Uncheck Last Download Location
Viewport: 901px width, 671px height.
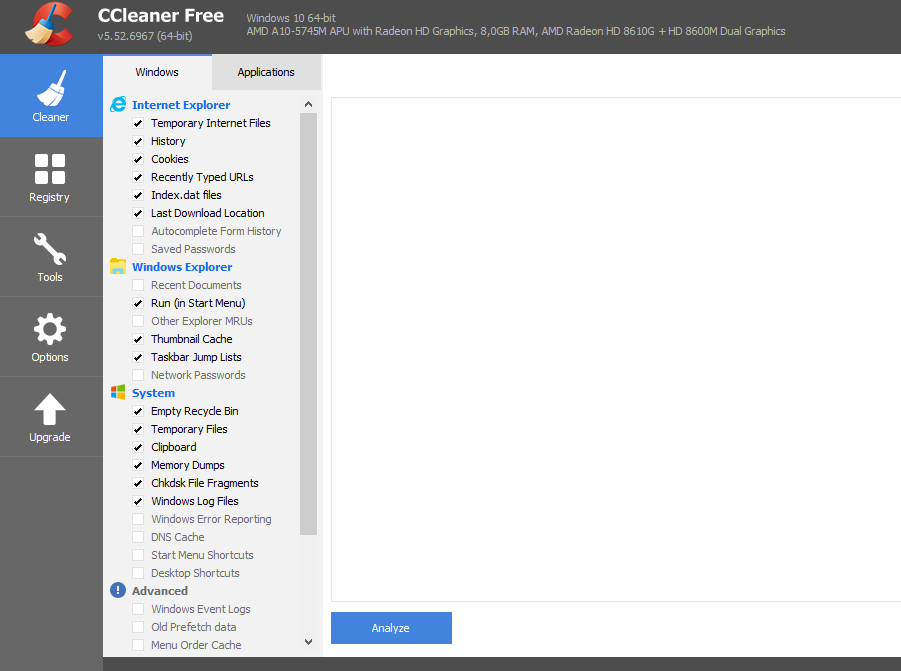pyautogui.click(x=138, y=213)
